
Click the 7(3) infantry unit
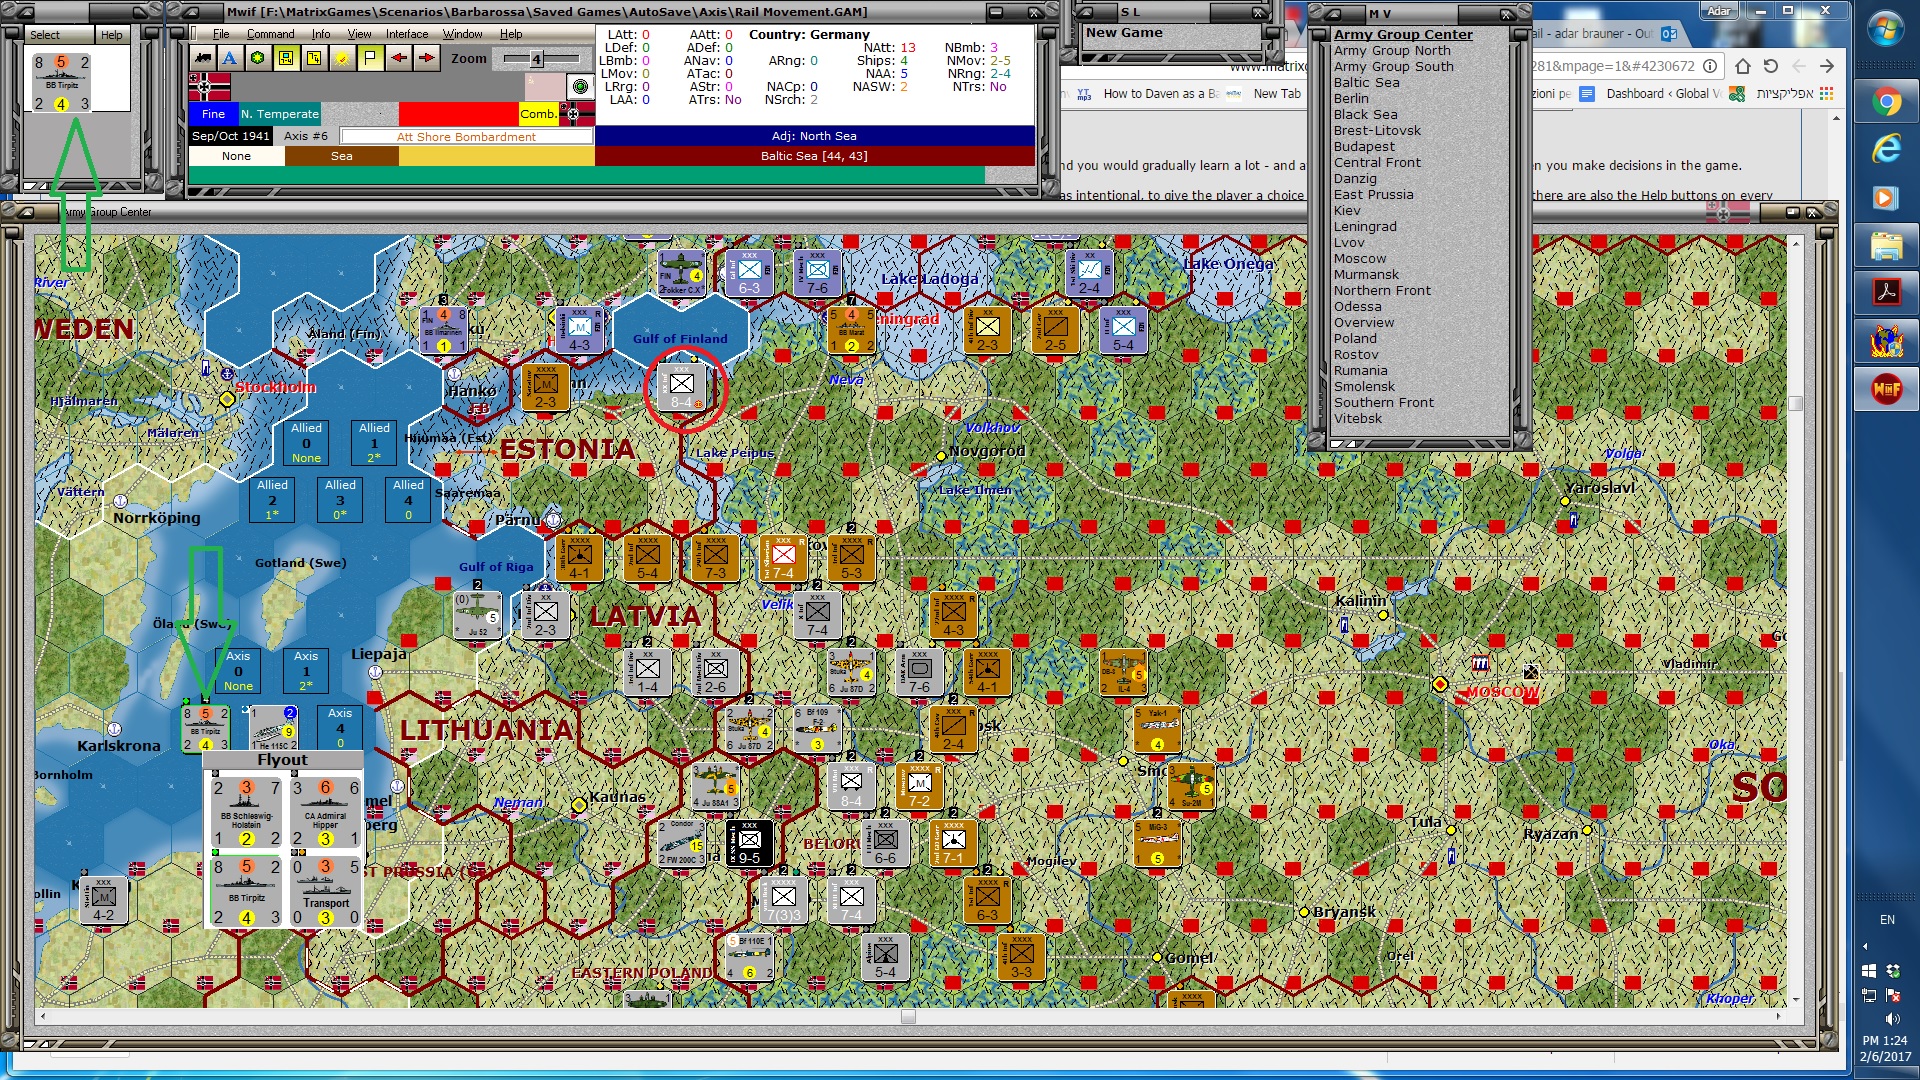pyautogui.click(x=783, y=900)
